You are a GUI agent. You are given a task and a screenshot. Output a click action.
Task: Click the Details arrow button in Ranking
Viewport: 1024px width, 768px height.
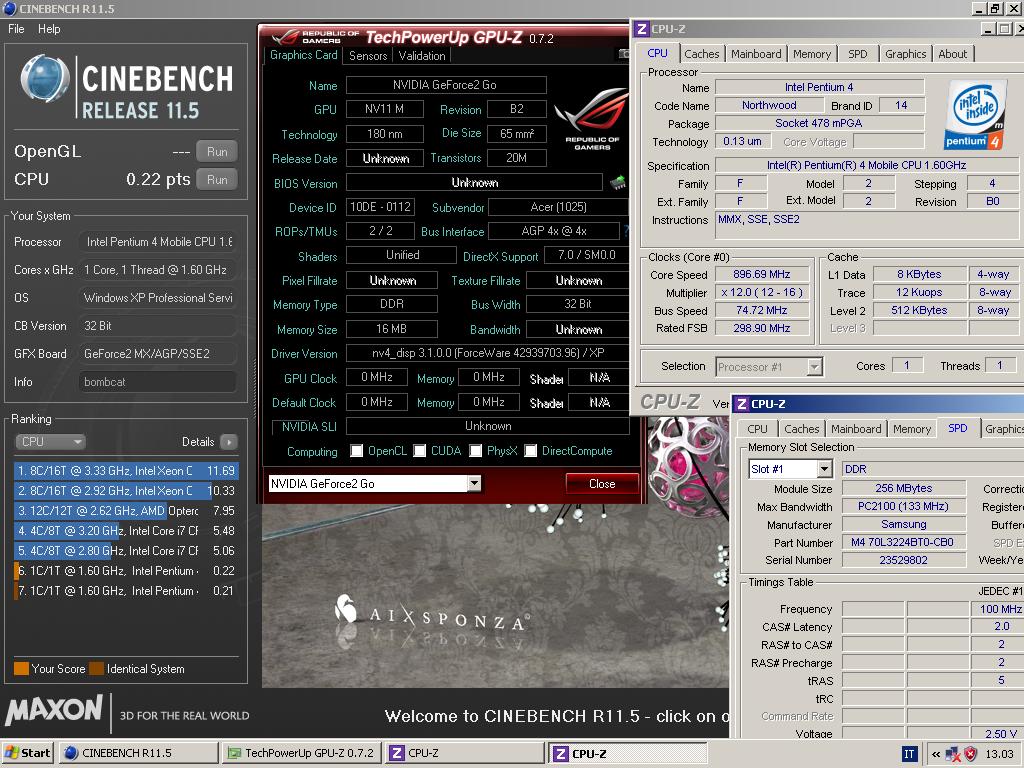pos(229,442)
